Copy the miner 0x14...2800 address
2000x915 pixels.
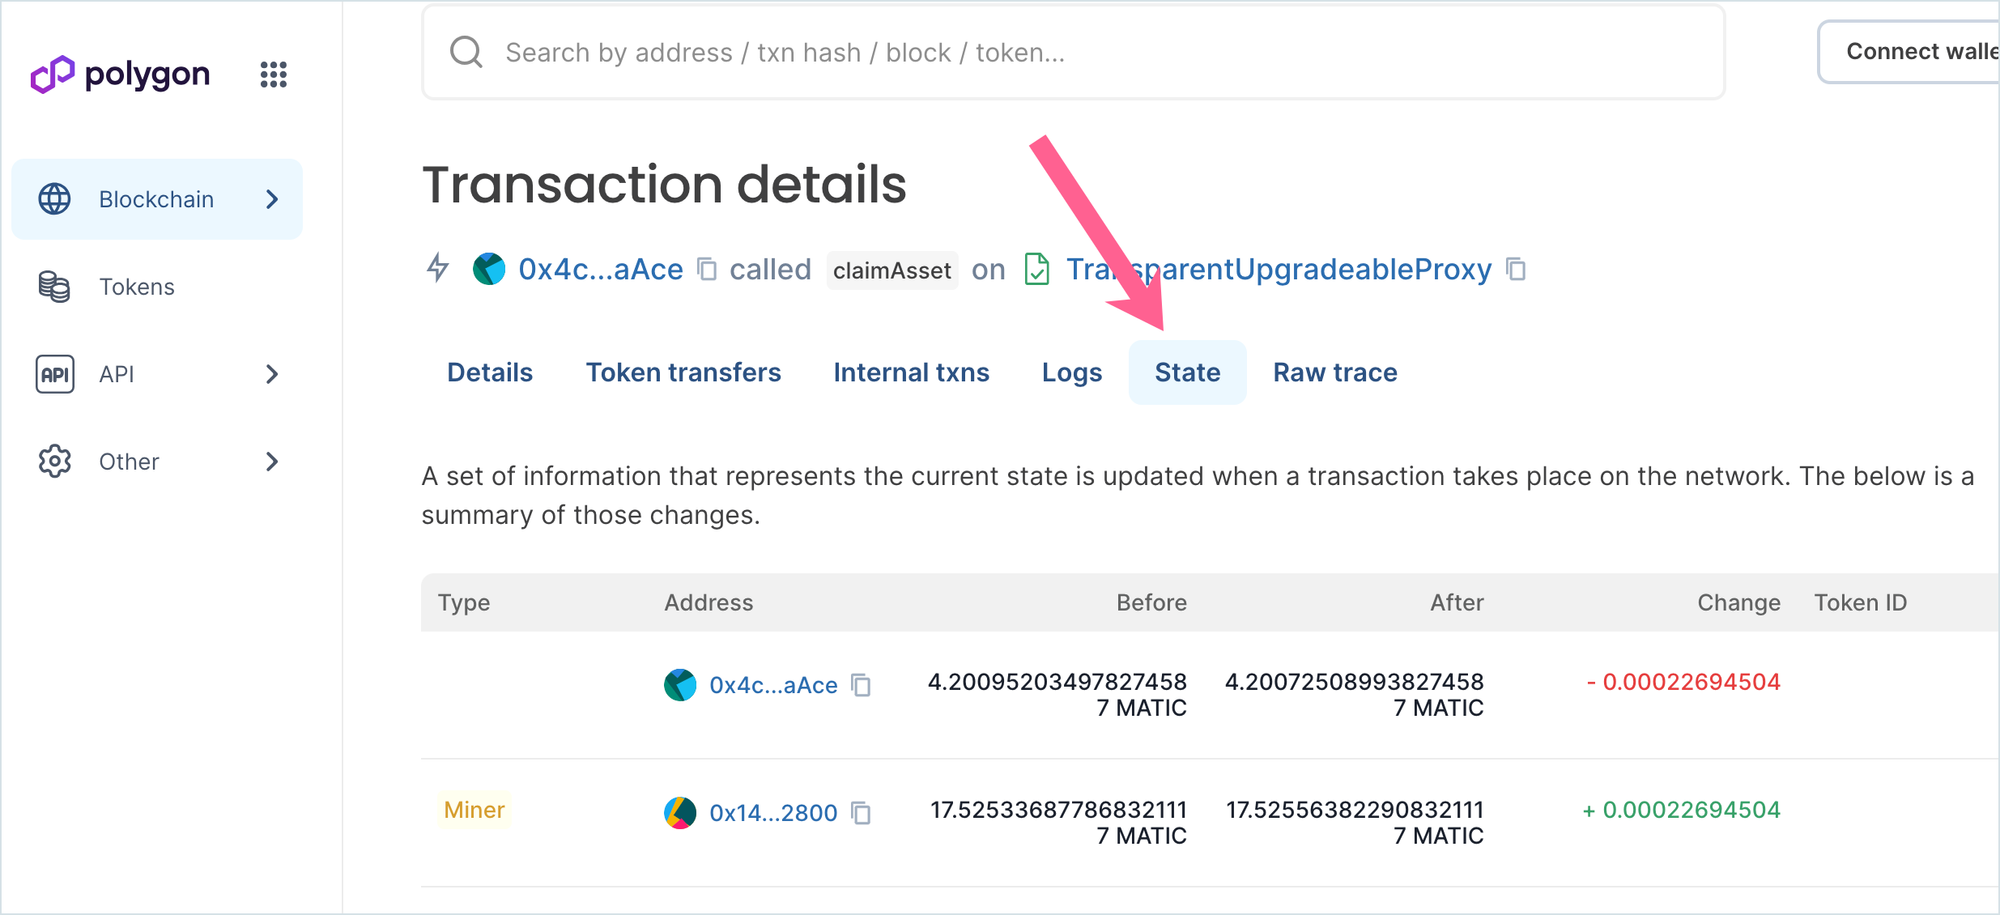pyautogui.click(x=861, y=813)
